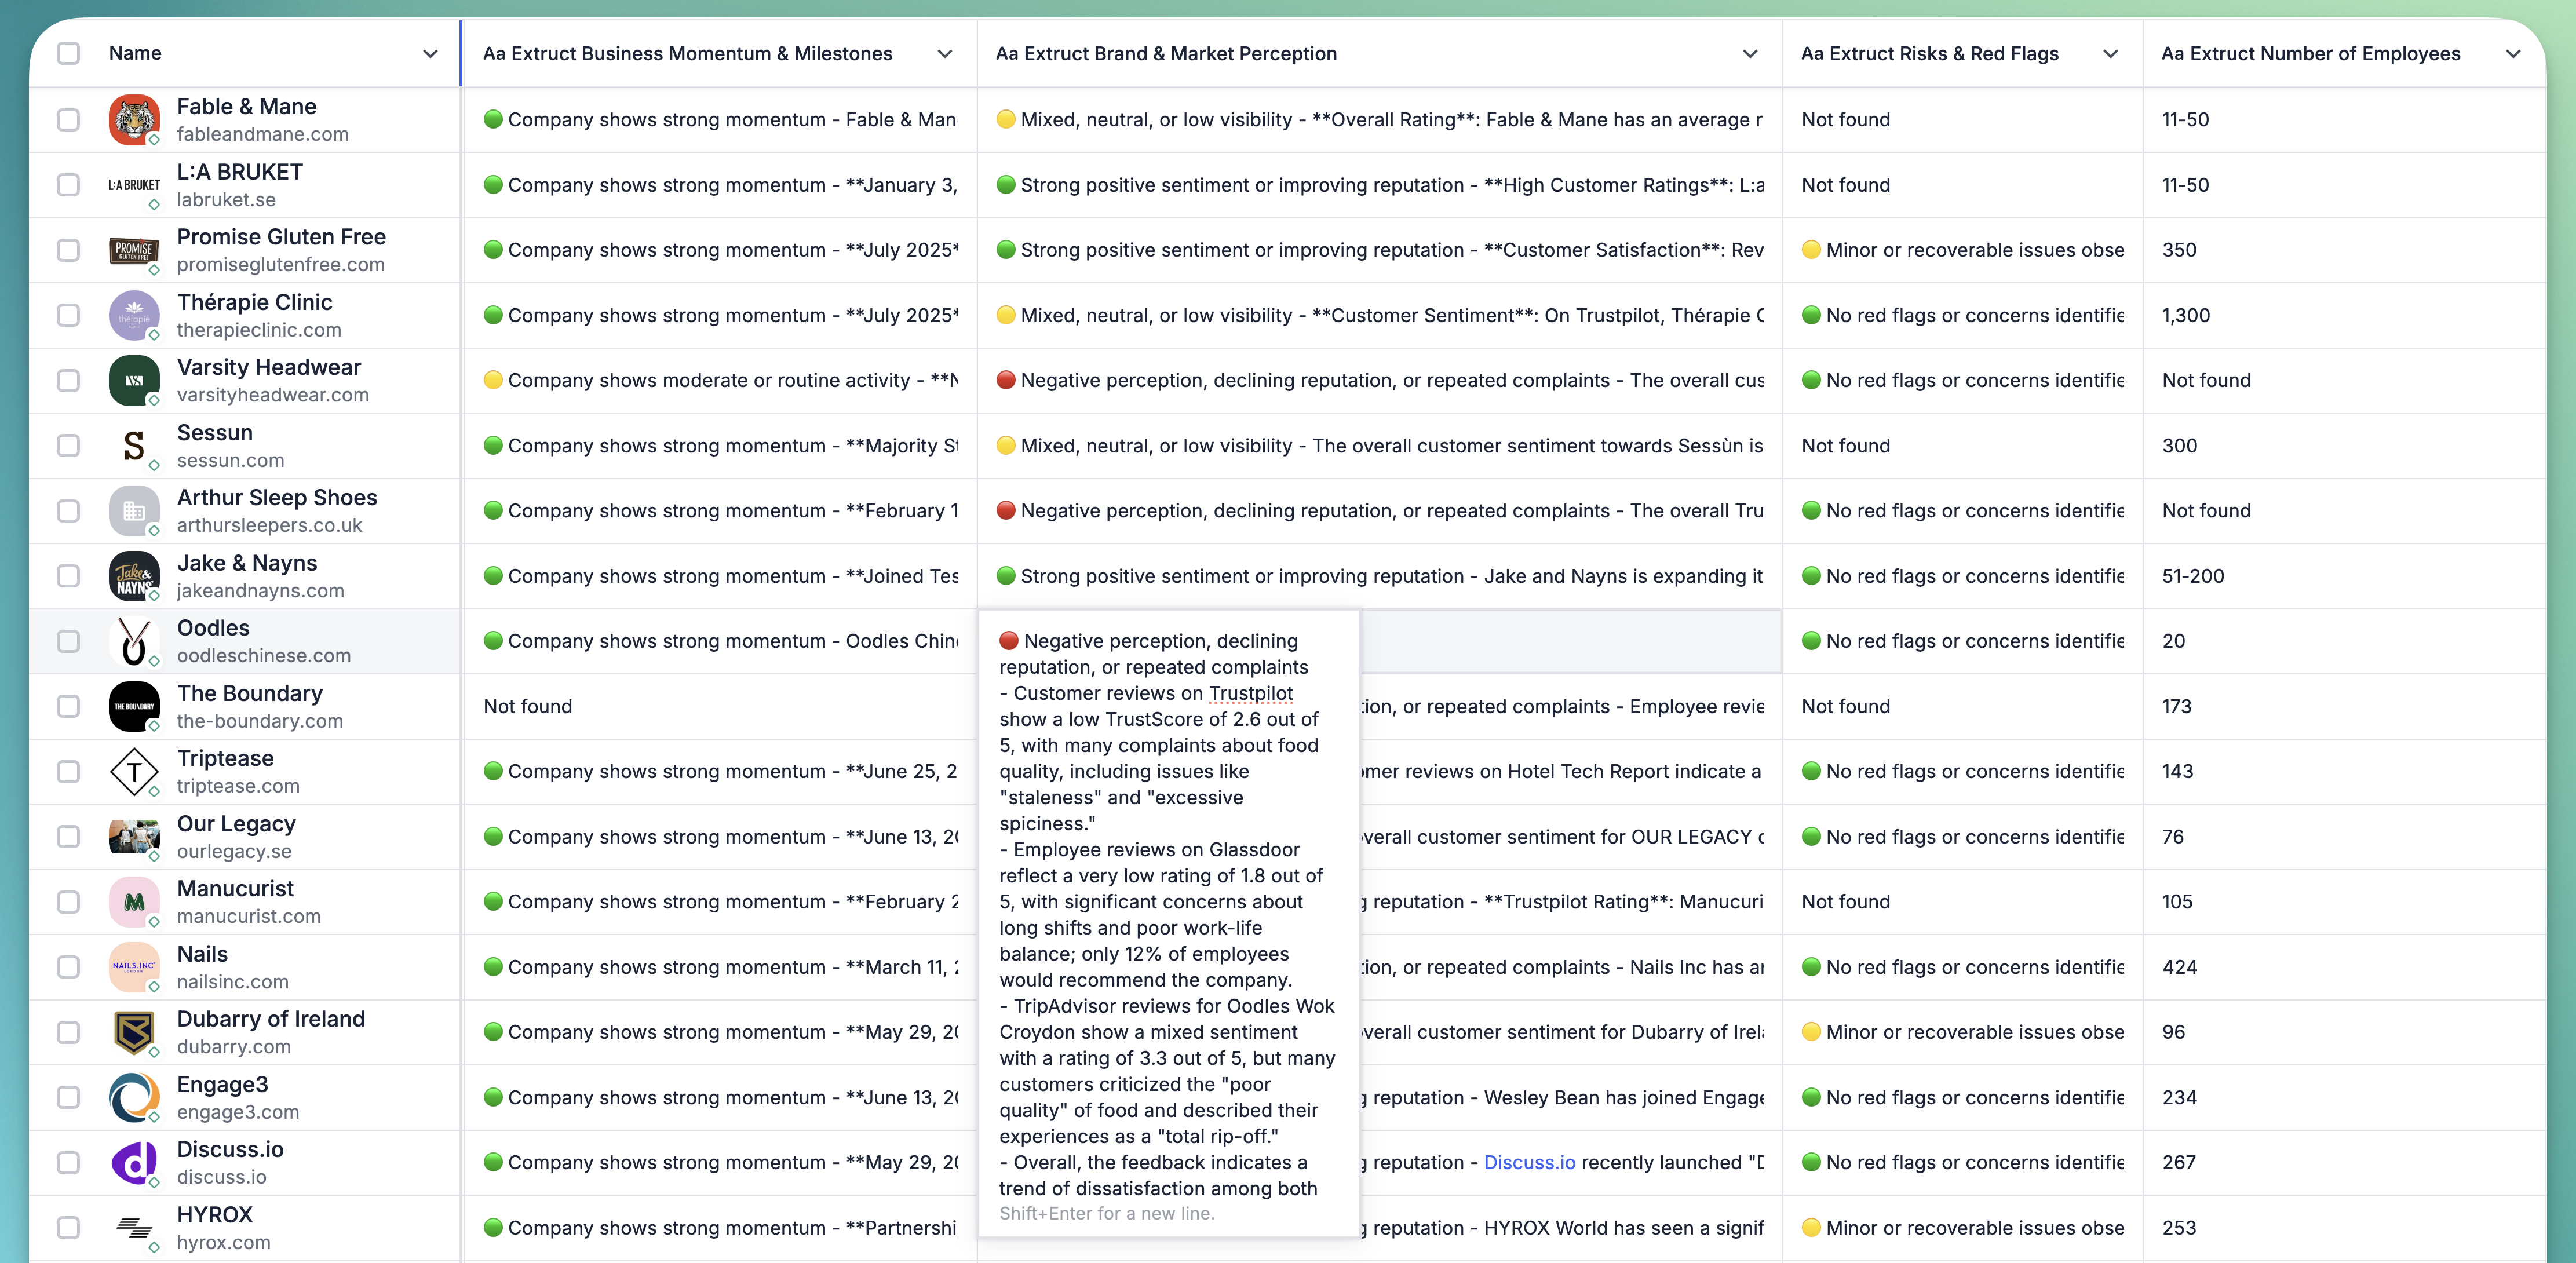Click Discuss.io employees value 267

click(2179, 1163)
